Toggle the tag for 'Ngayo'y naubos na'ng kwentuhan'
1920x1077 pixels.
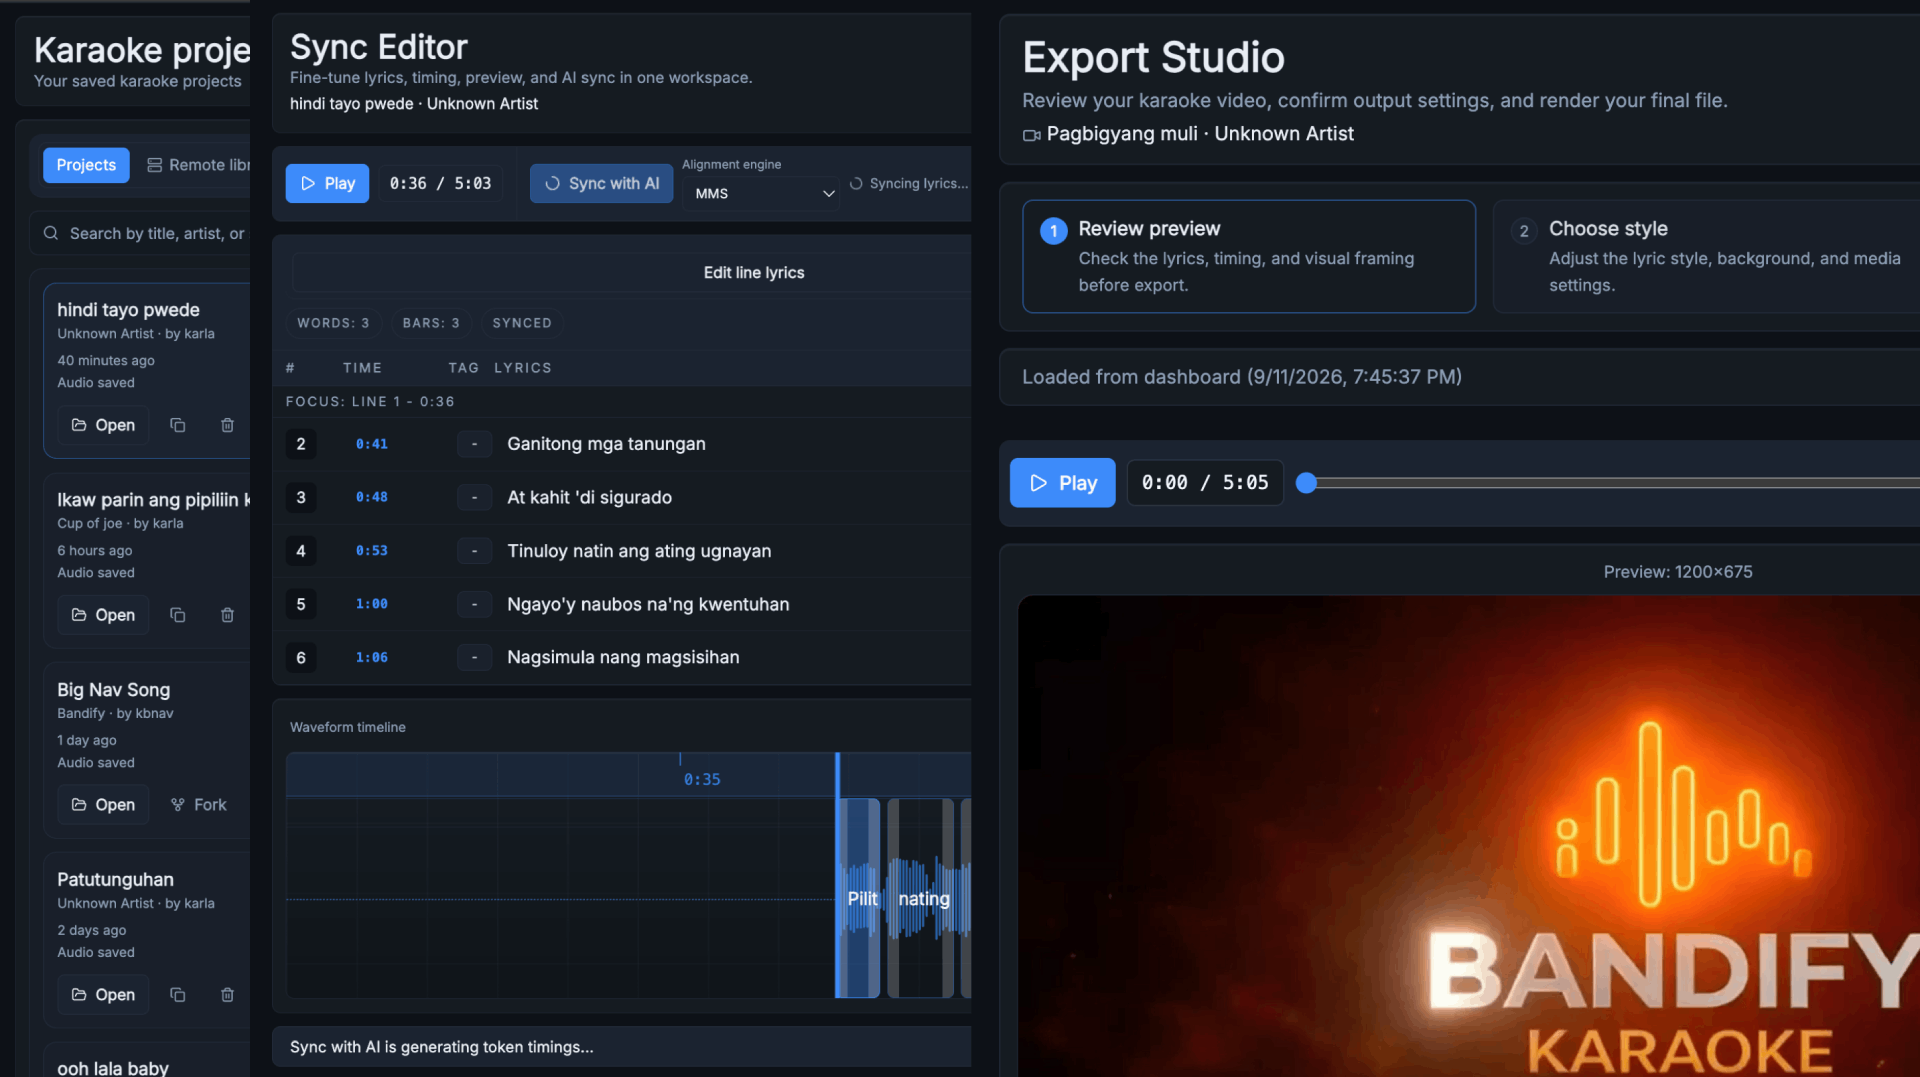[x=474, y=604]
